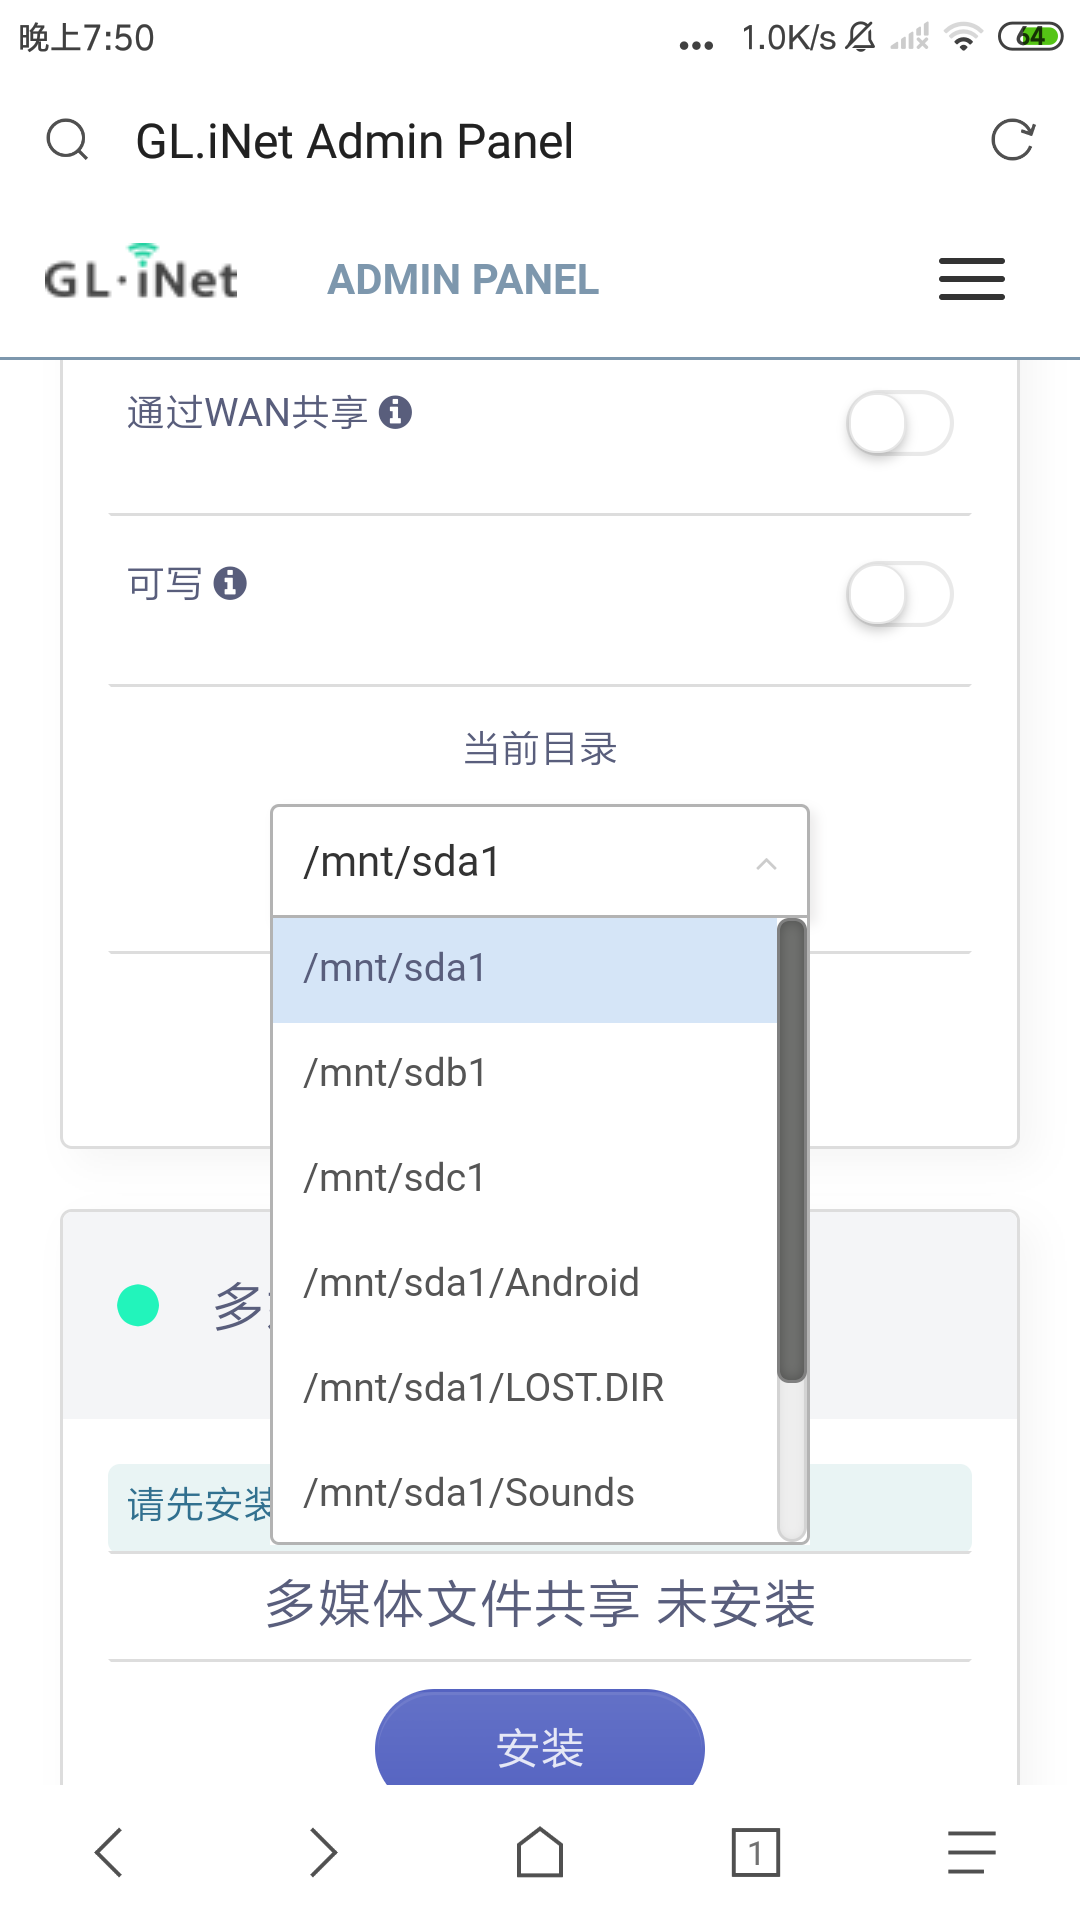Click the info icon next to 通过WAN共享

click(x=397, y=412)
